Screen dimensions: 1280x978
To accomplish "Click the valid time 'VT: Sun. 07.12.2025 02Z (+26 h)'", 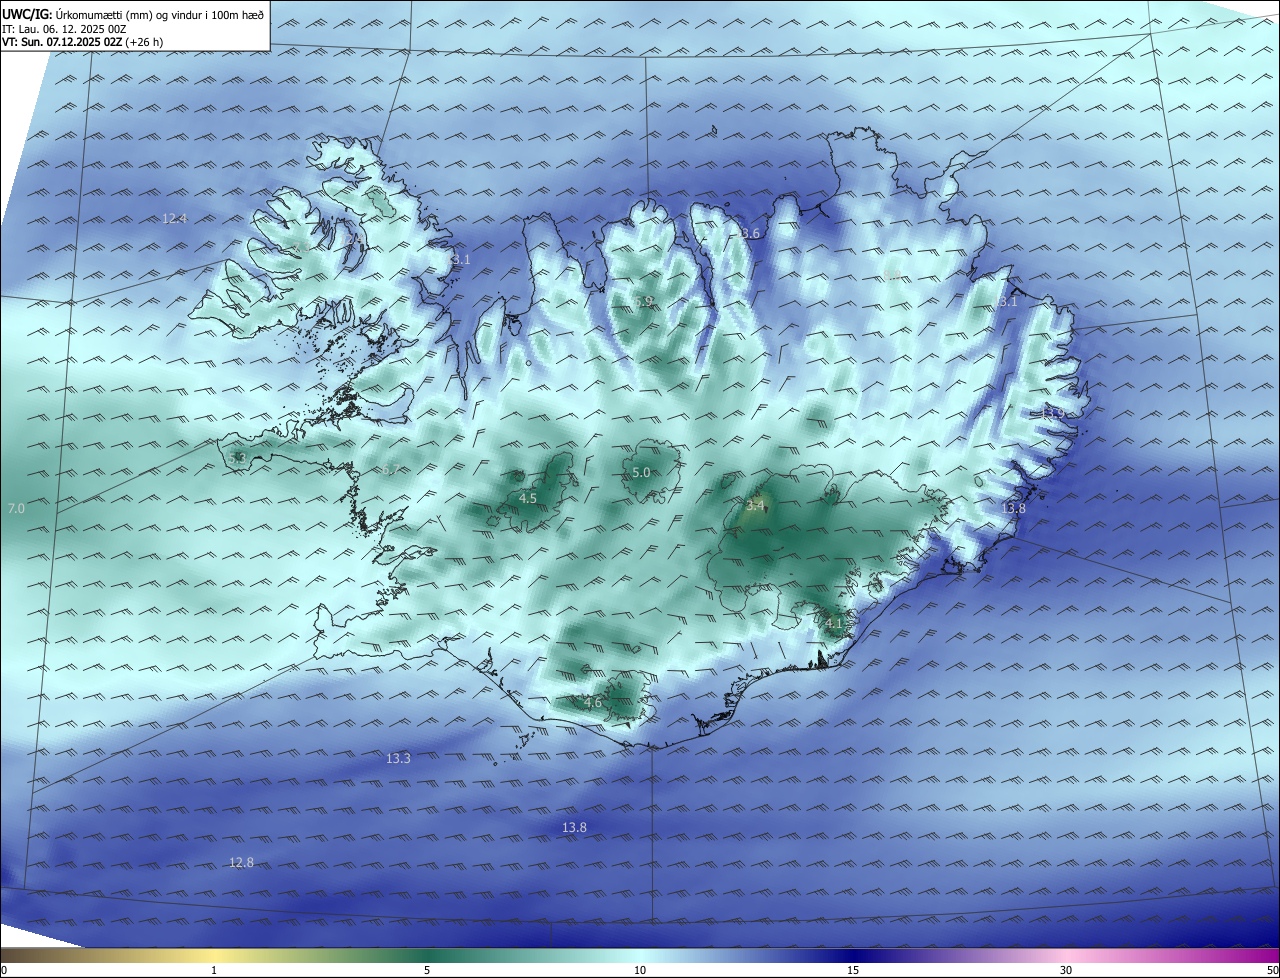I will (x=83, y=42).
